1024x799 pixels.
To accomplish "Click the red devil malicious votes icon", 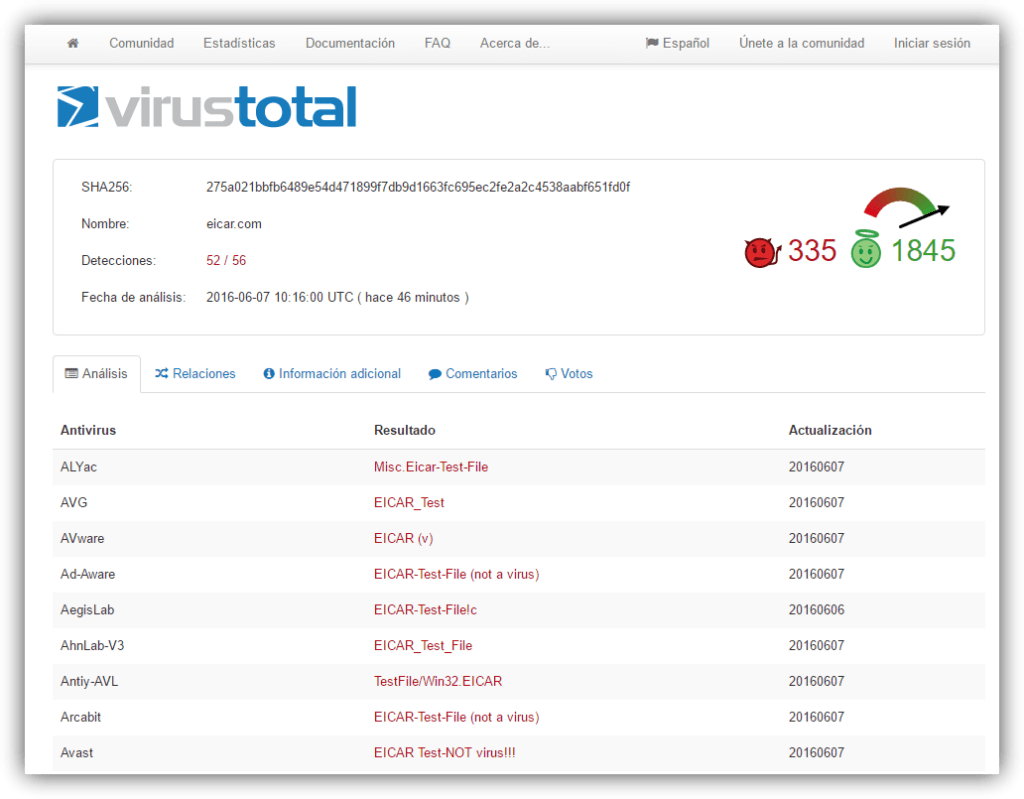I will pyautogui.click(x=761, y=252).
